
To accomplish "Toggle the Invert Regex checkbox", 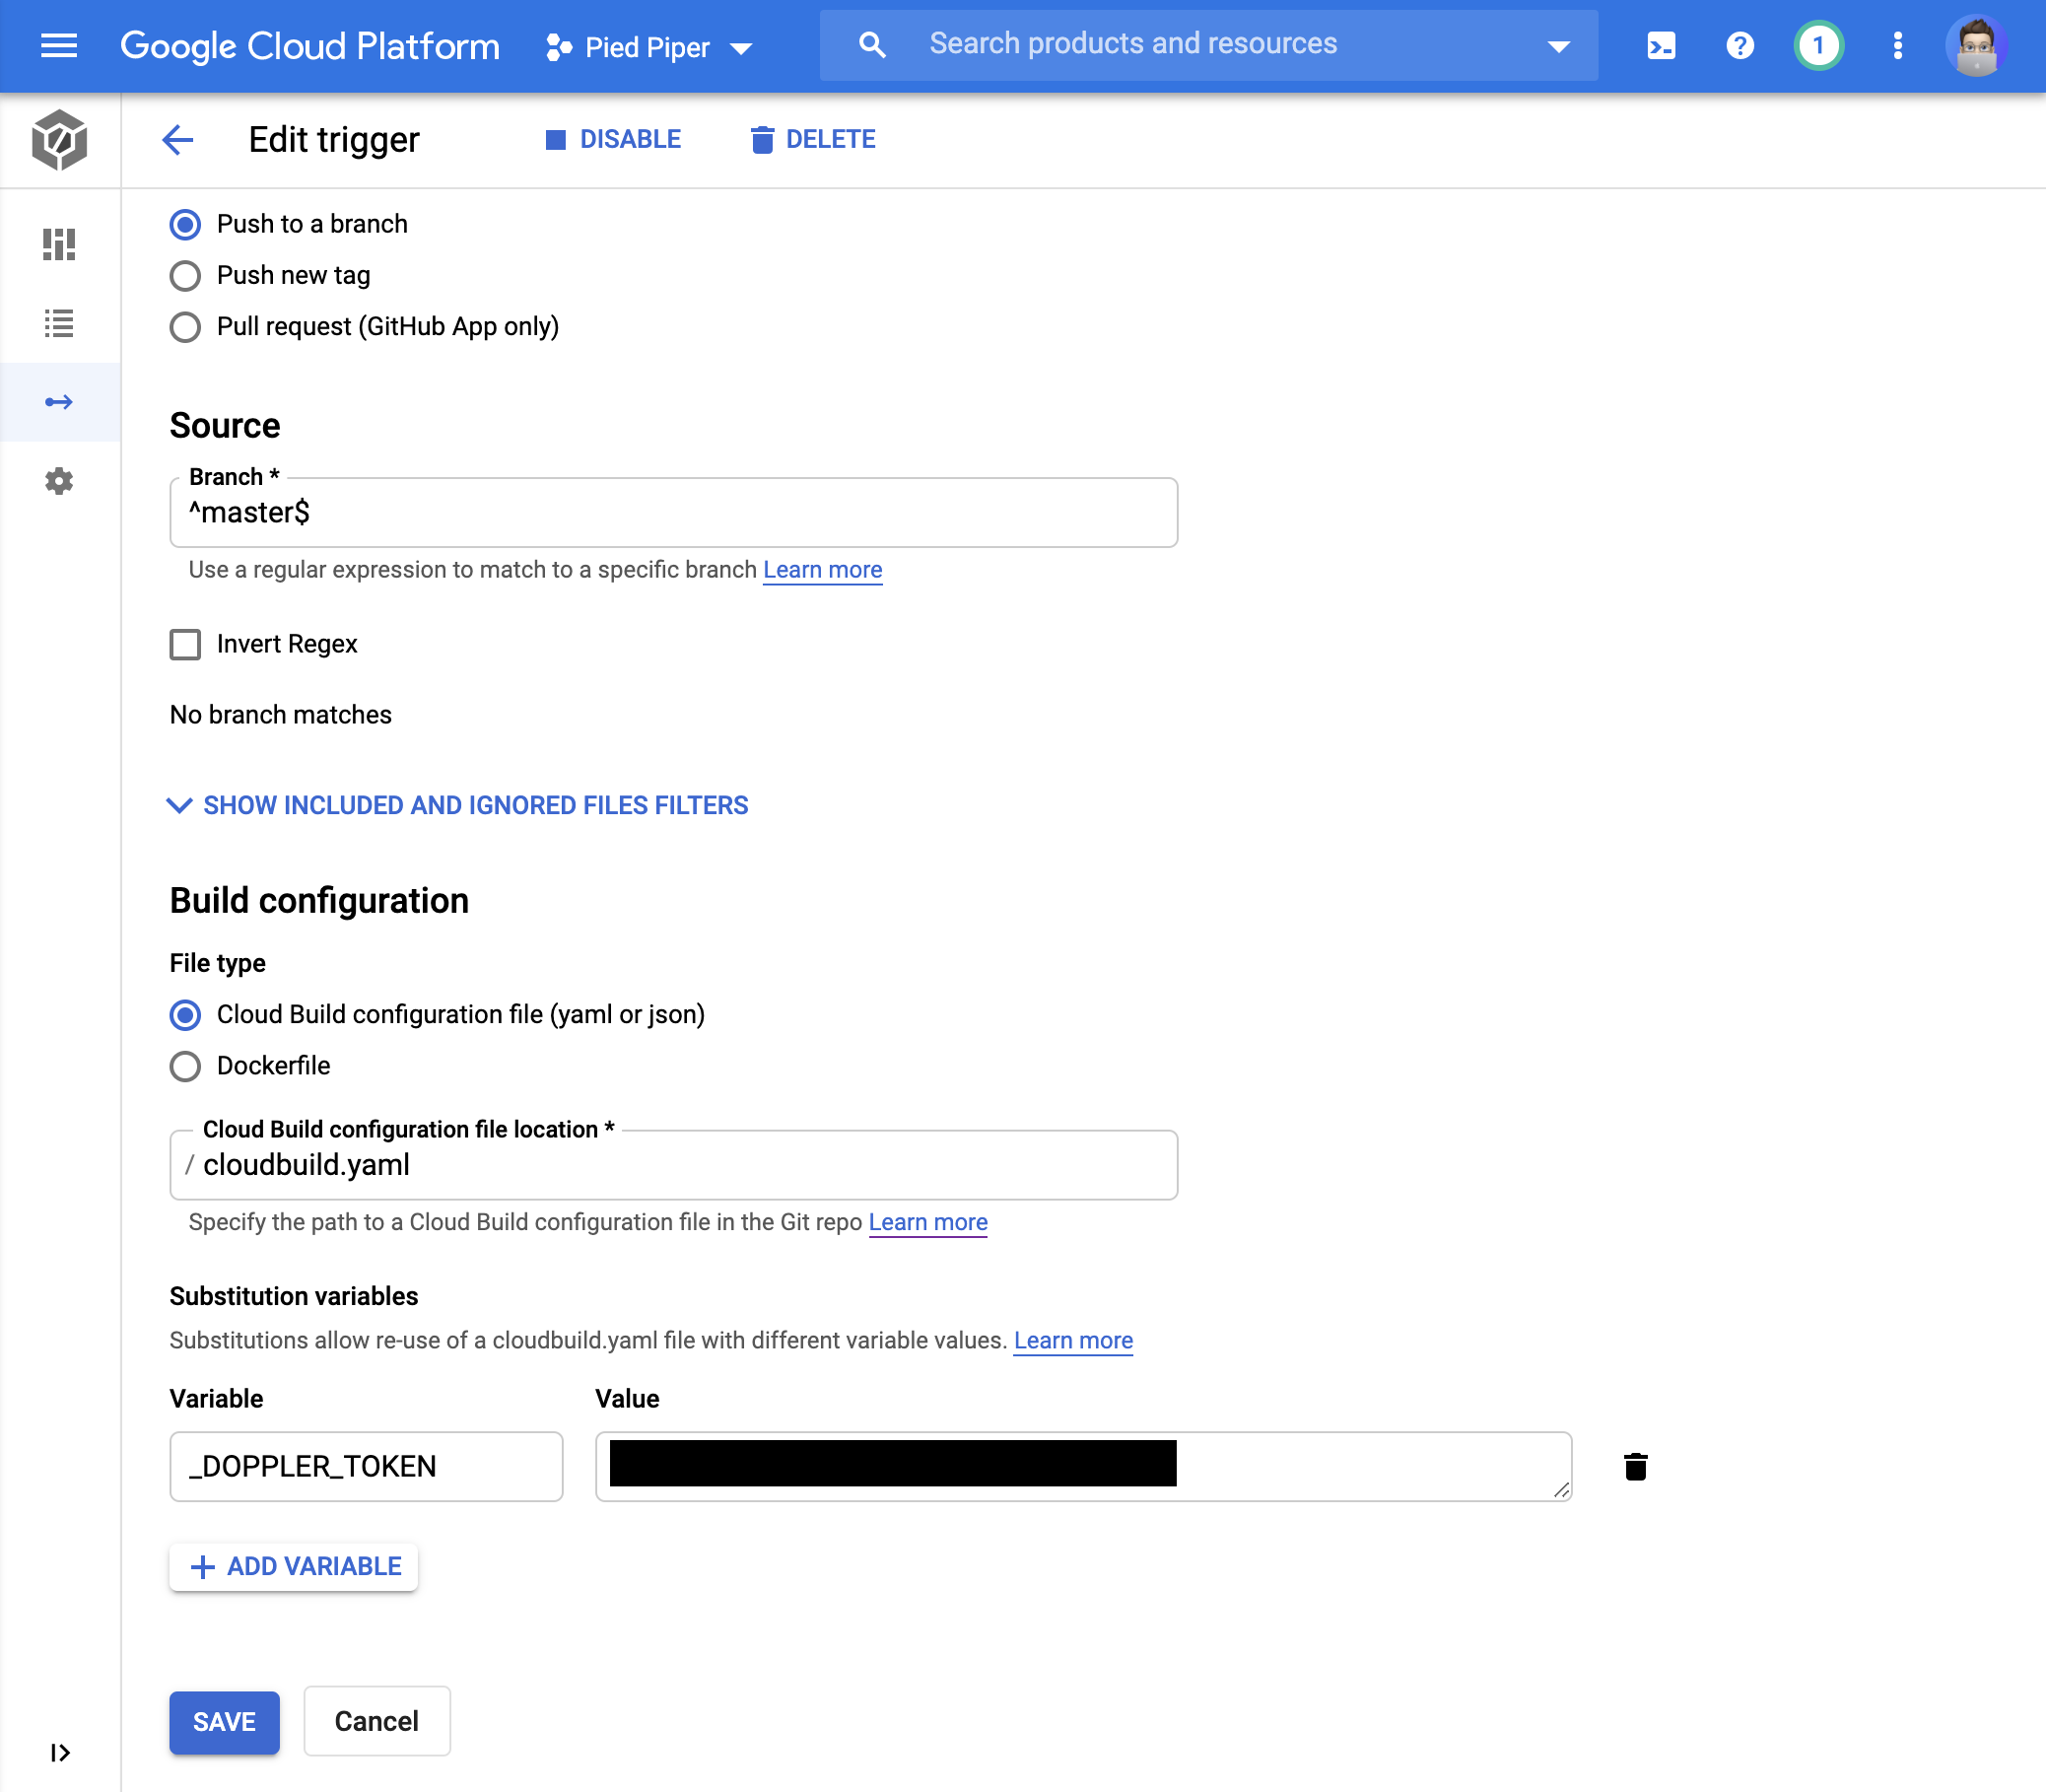I will [185, 644].
